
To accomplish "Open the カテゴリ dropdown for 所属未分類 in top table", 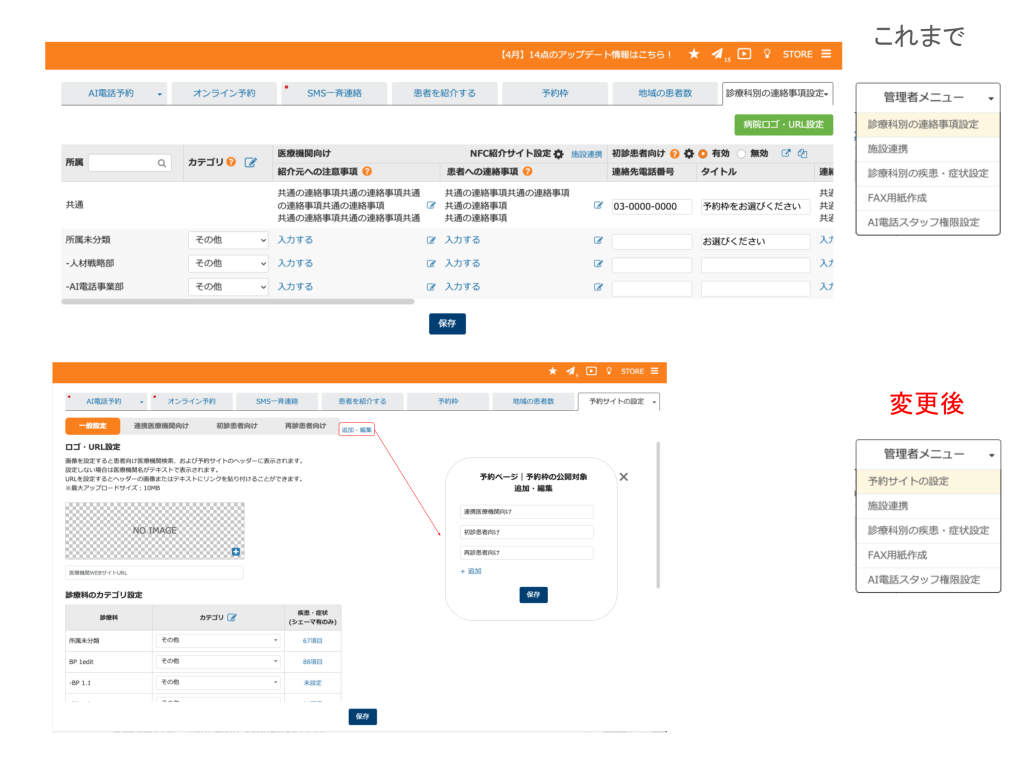I will (229, 240).
